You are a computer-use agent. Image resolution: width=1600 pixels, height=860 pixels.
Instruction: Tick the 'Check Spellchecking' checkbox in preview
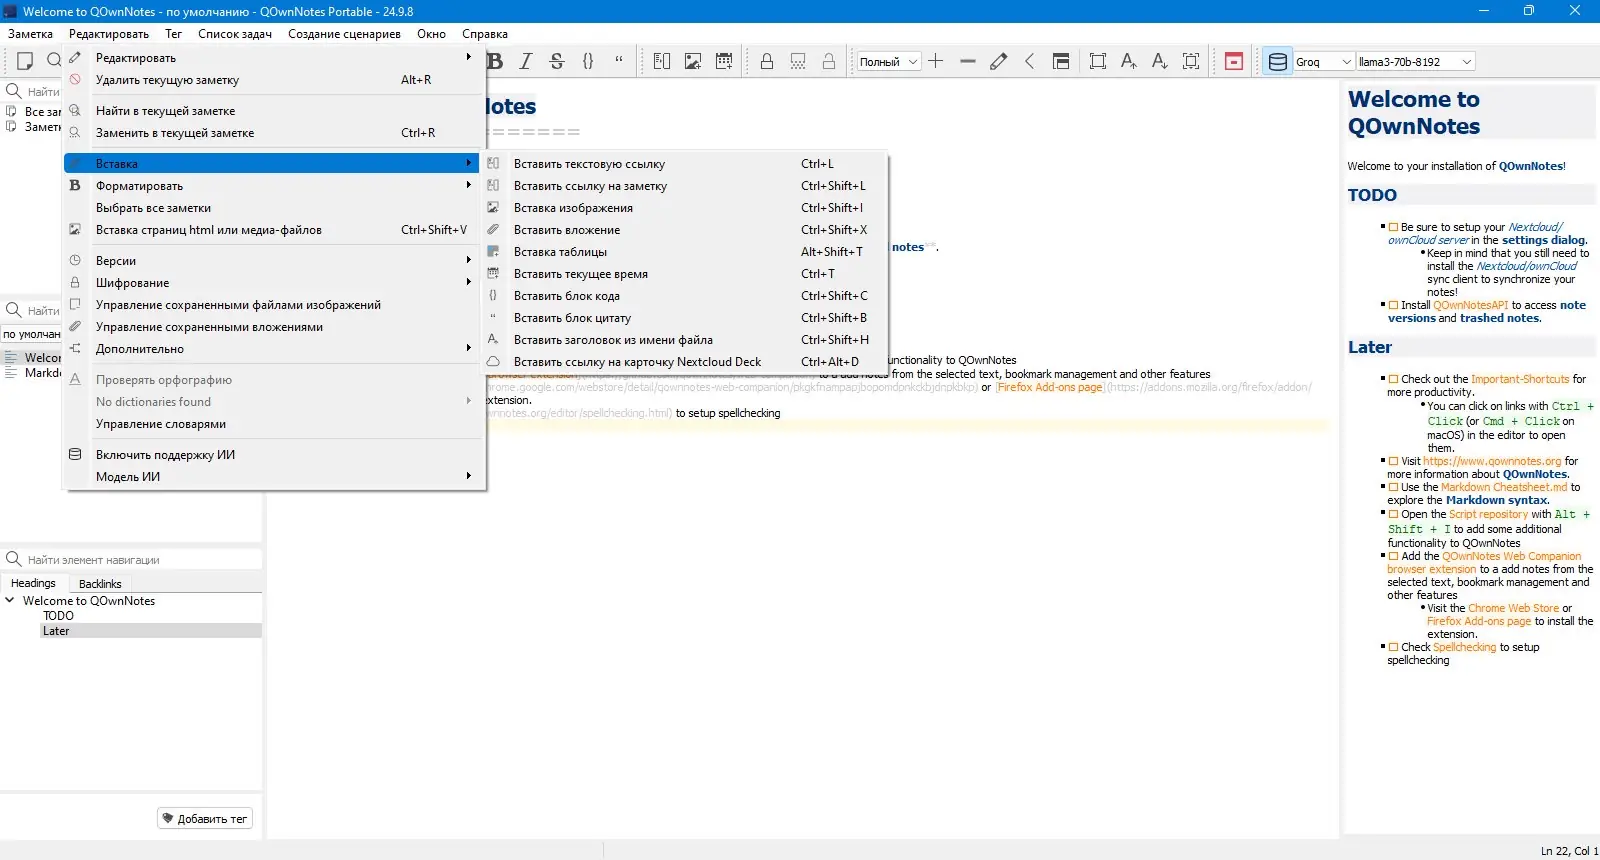coord(1394,648)
